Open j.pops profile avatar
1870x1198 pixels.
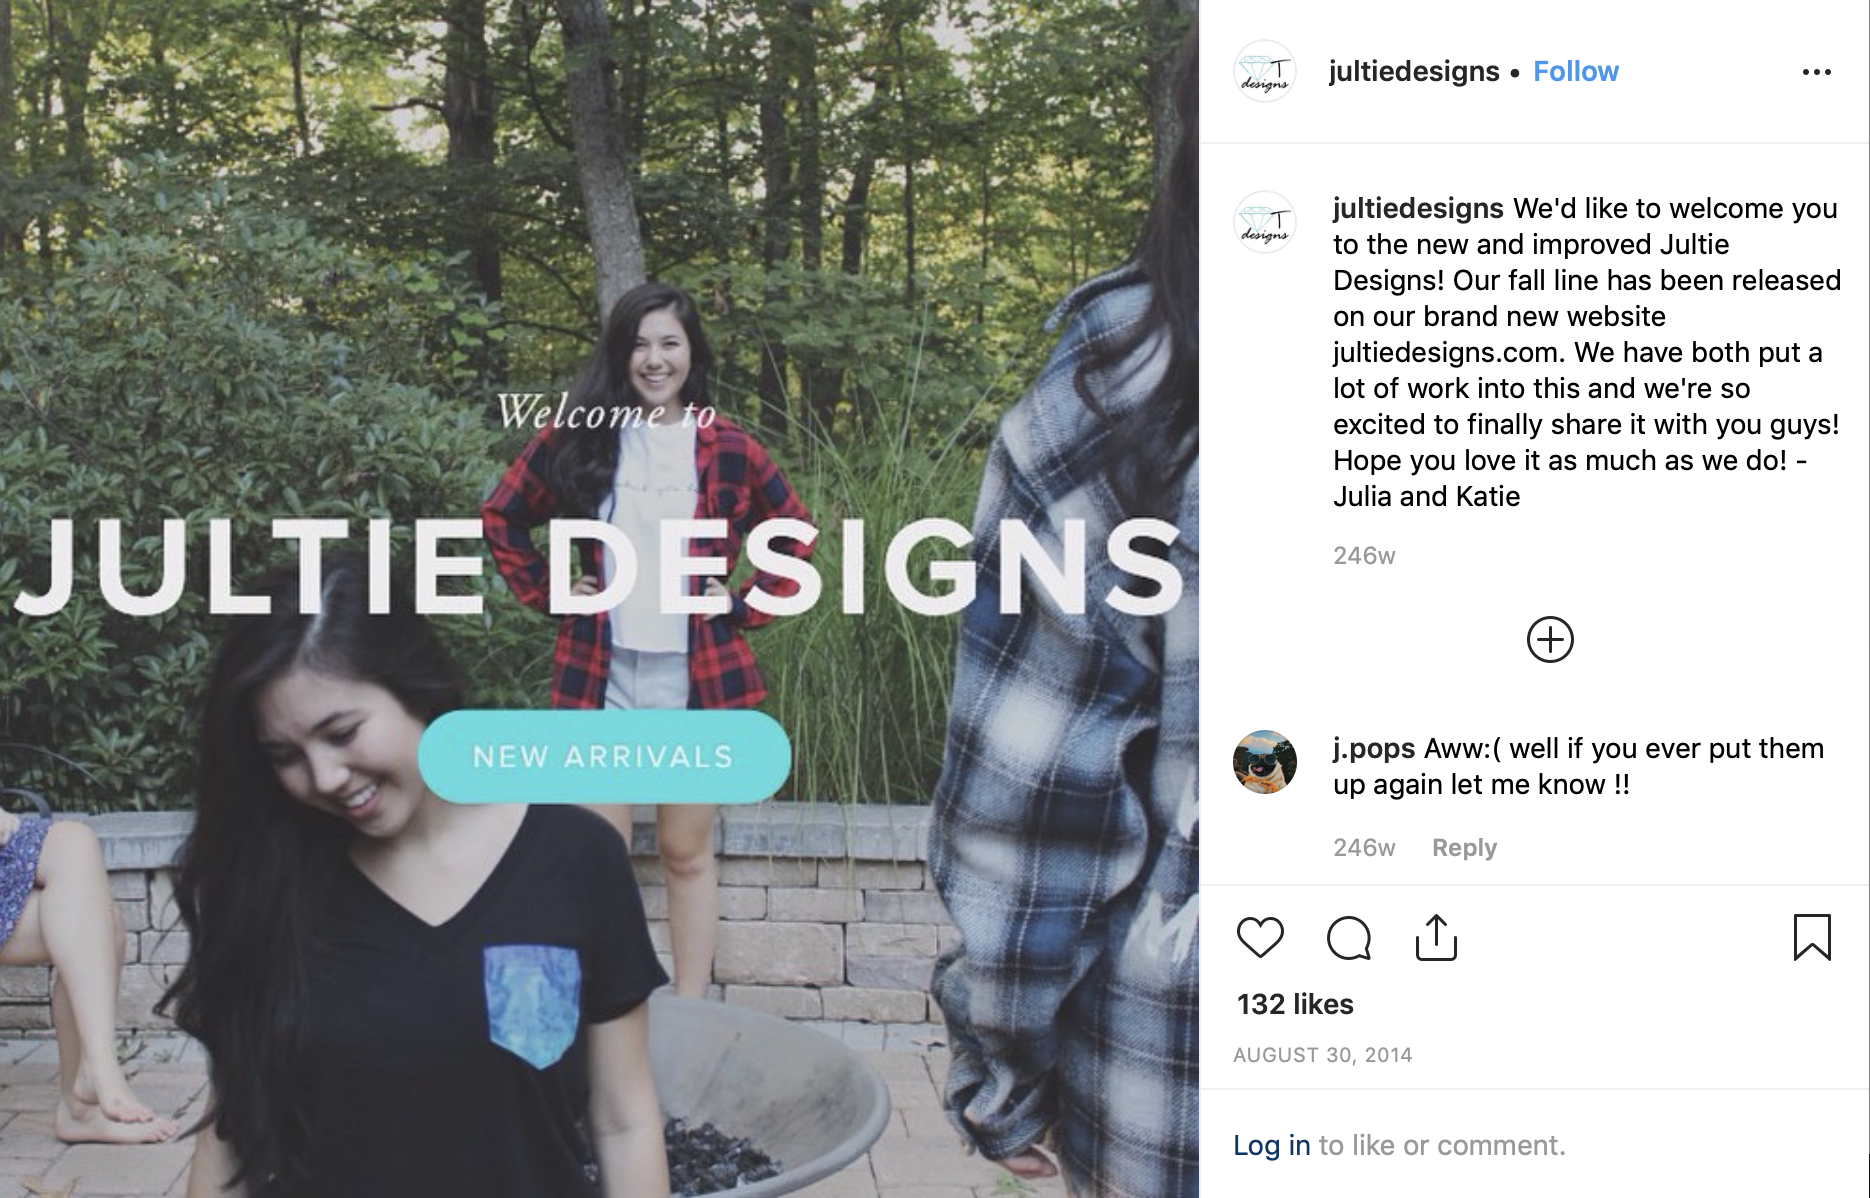(1265, 762)
